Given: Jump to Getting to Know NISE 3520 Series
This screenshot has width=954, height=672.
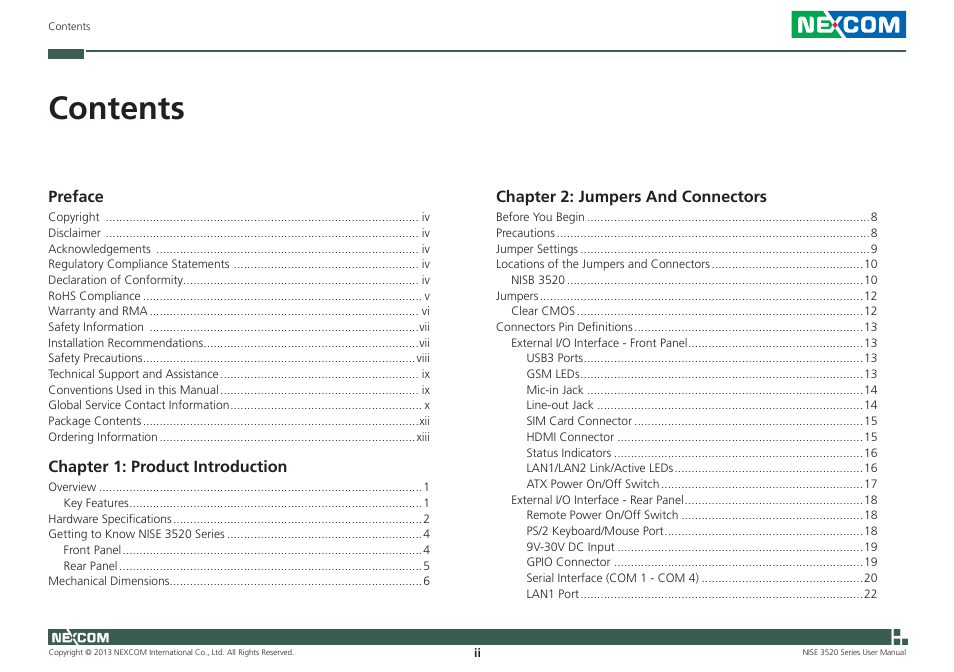Looking at the screenshot, I should click(239, 534).
